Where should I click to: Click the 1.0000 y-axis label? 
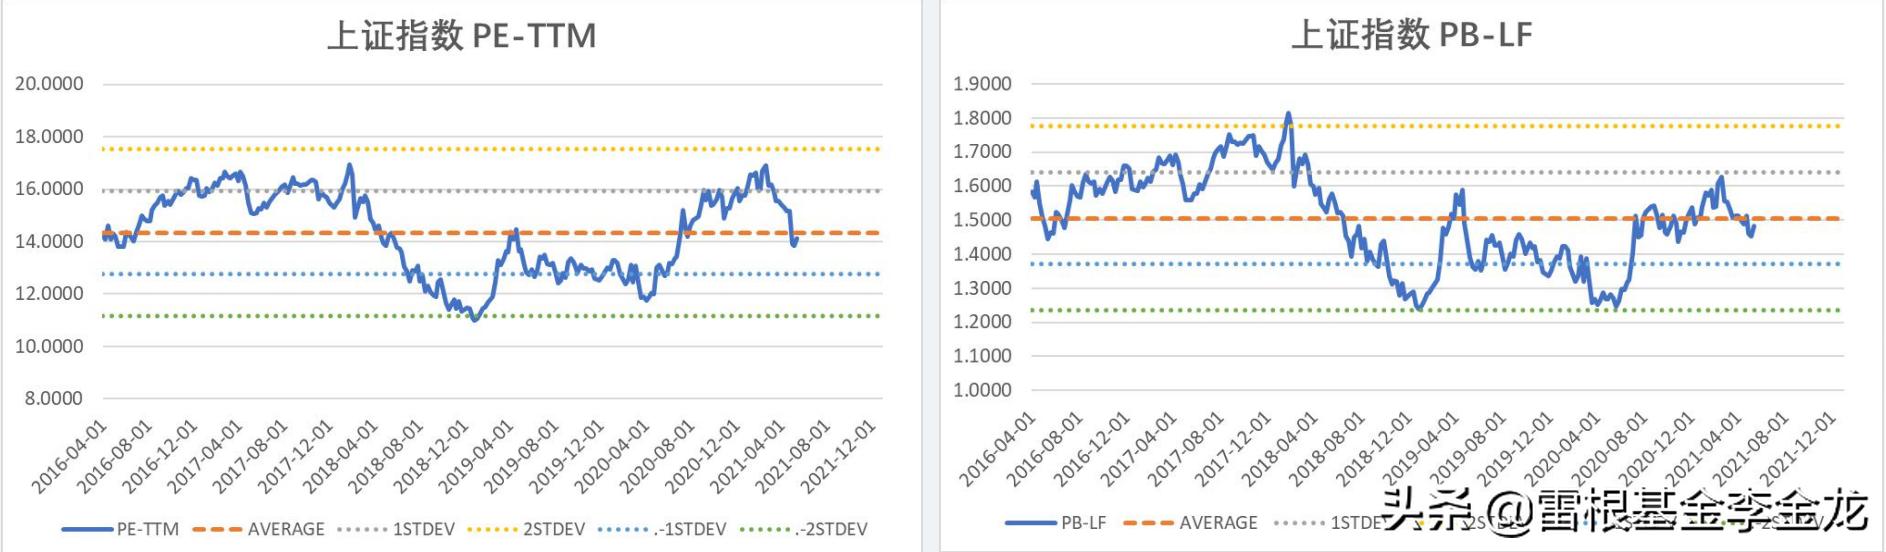pyautogui.click(x=982, y=390)
